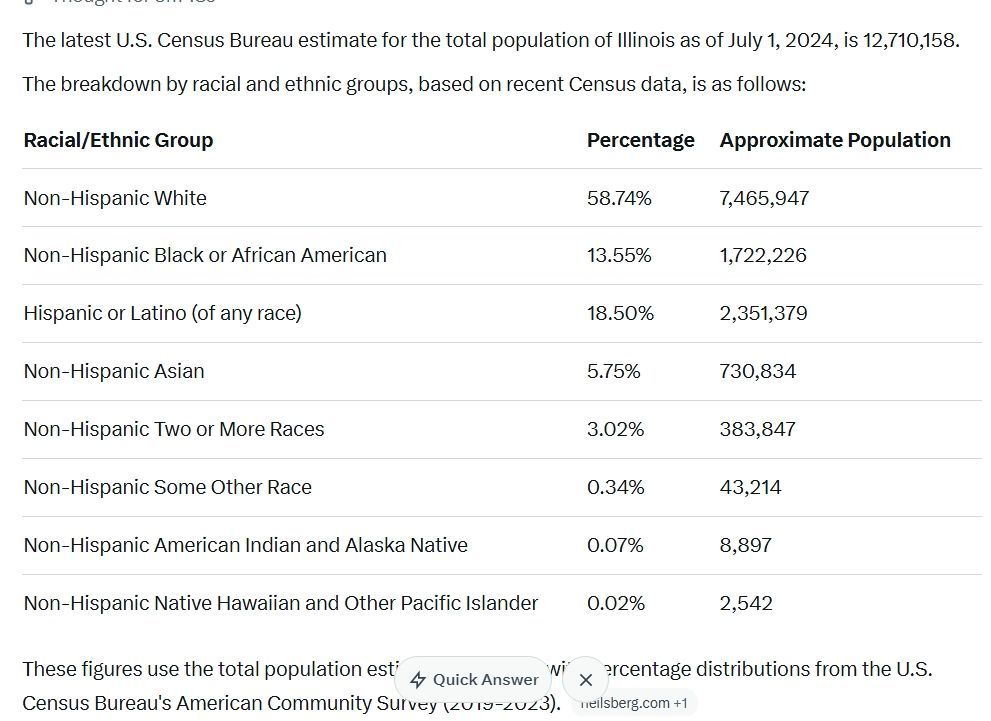991x721 pixels.
Task: Dismiss the Quick Answer popup with X
Action: click(586, 680)
